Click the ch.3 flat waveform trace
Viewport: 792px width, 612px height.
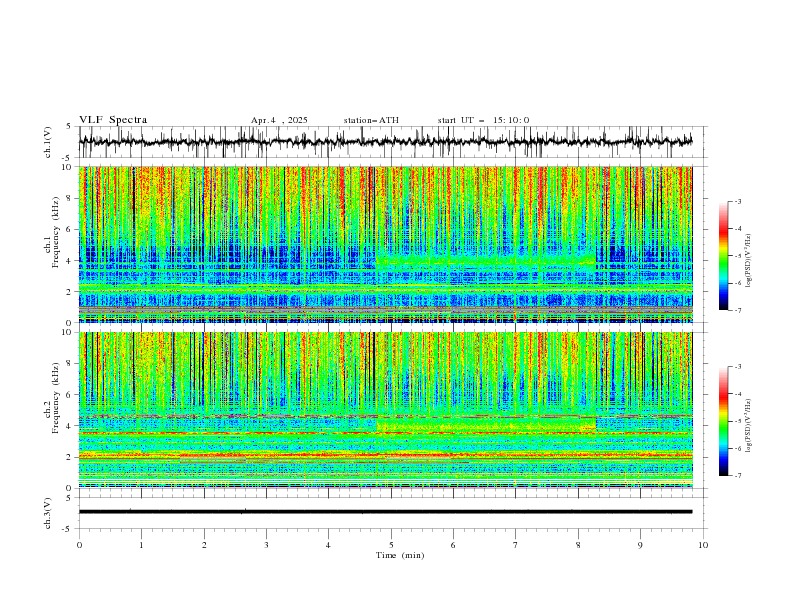[x=386, y=512]
